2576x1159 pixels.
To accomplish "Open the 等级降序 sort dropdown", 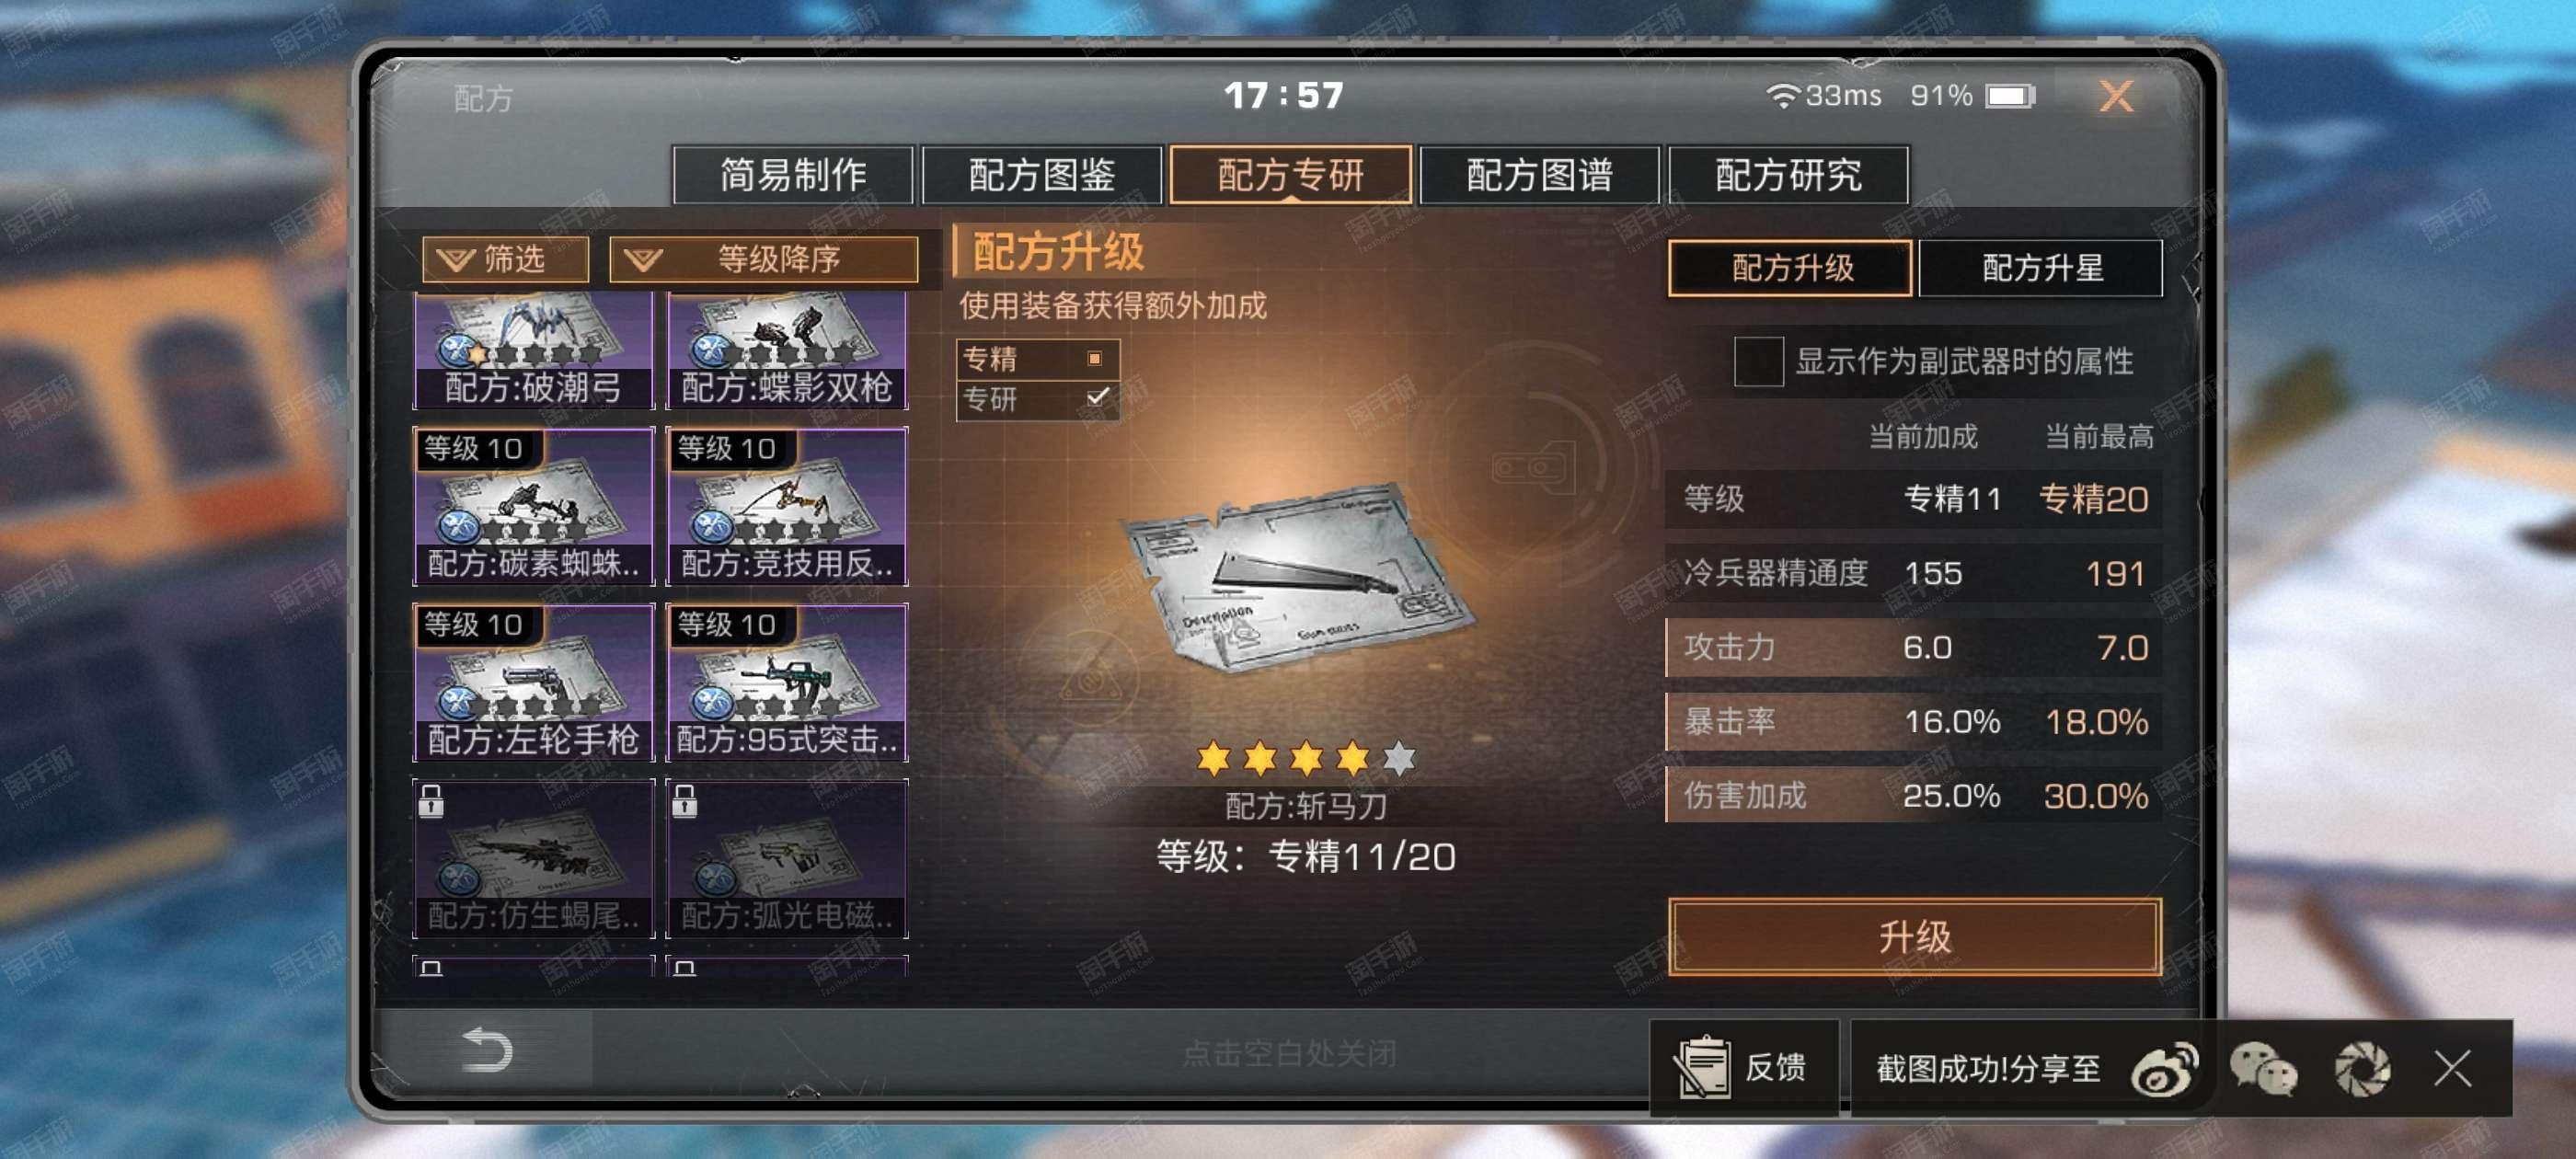I will 764,259.
